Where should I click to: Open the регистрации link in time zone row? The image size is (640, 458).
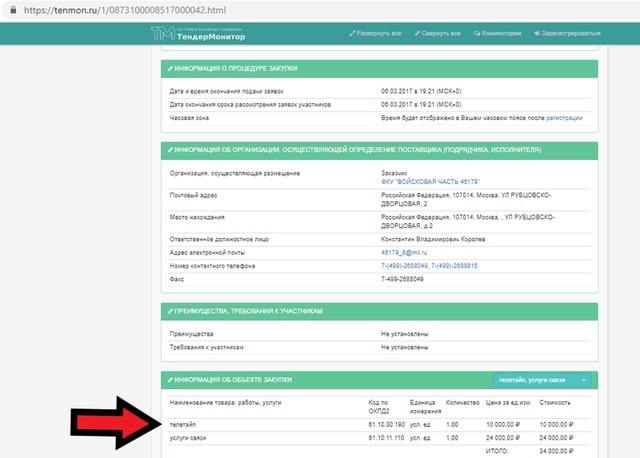coord(564,118)
